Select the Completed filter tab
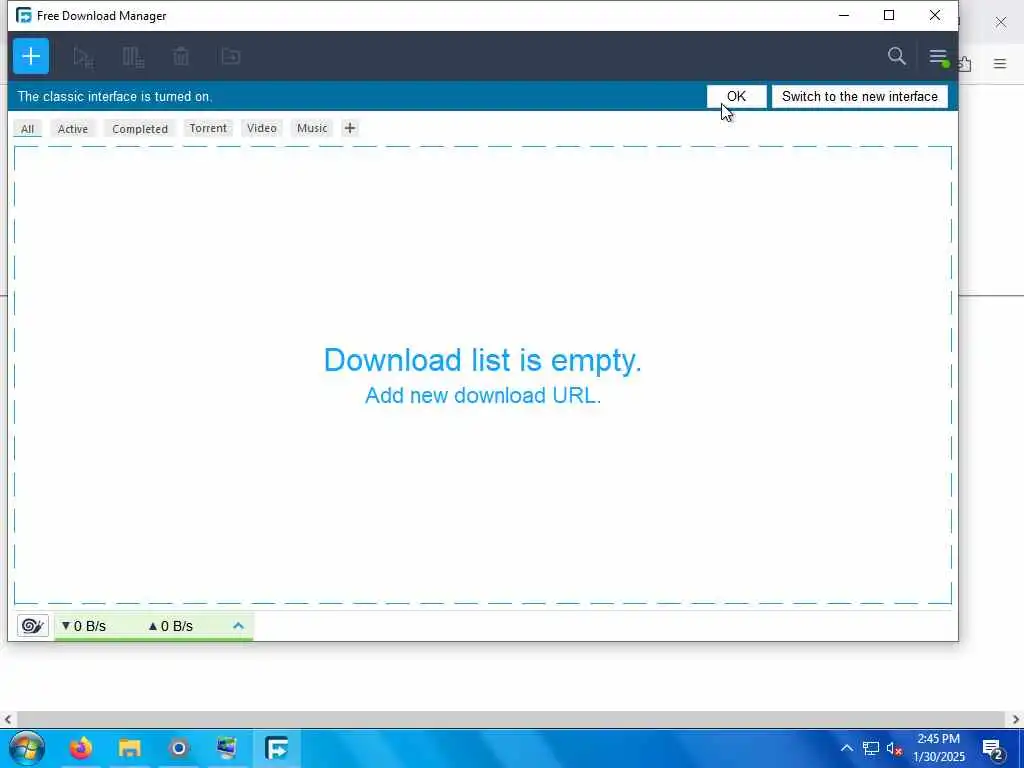The width and height of the screenshot is (1024, 768). coord(140,129)
